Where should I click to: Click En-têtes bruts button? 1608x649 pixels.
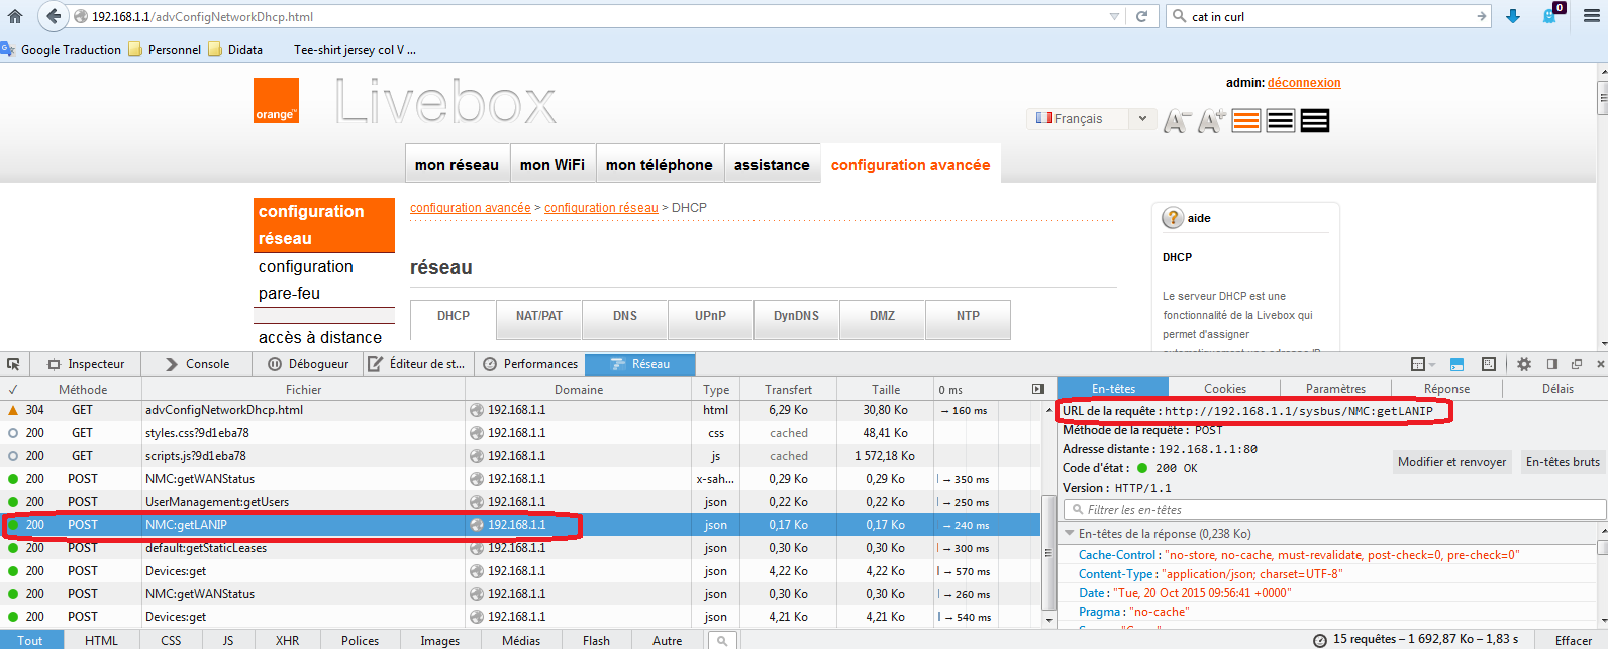click(1562, 462)
